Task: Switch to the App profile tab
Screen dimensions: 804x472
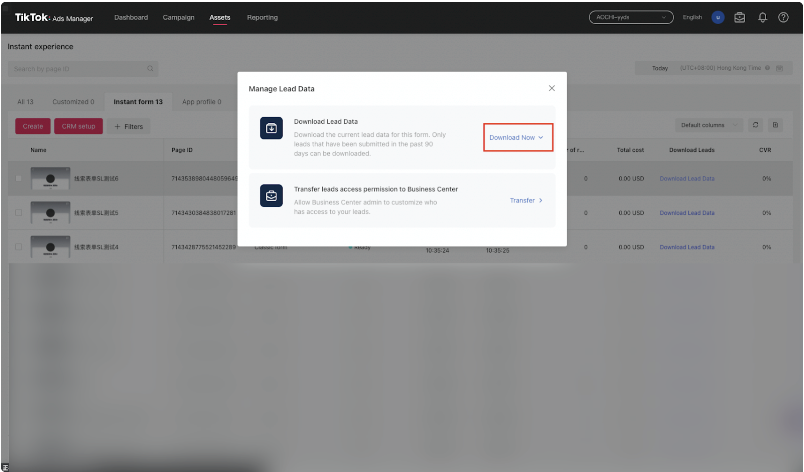Action: [x=200, y=101]
